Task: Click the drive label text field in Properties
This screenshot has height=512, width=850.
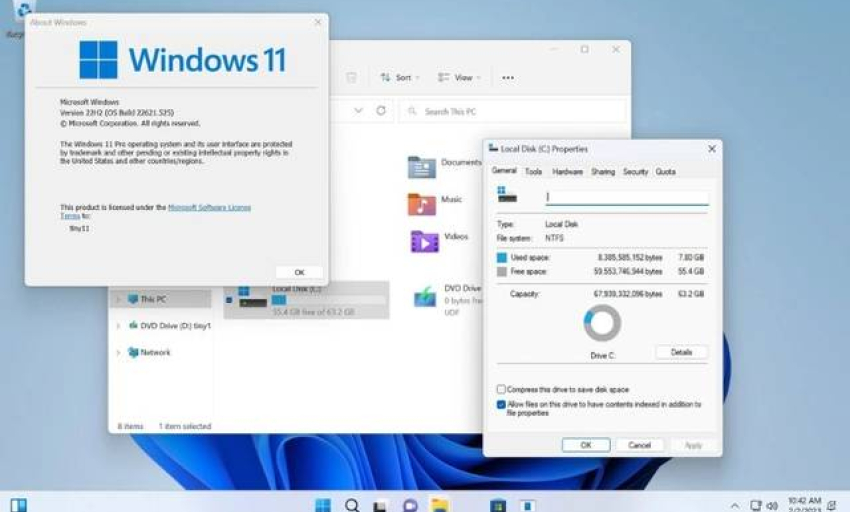Action: (627, 197)
